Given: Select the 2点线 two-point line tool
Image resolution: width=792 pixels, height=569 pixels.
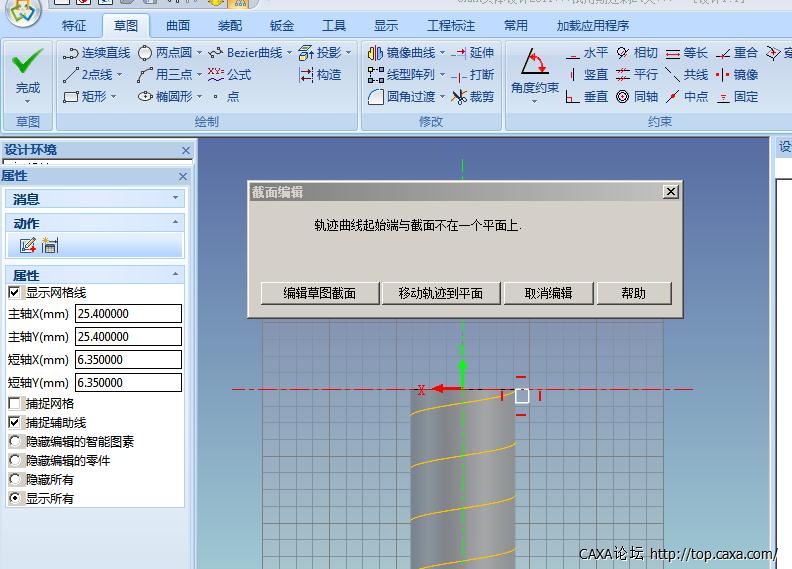Looking at the screenshot, I should coord(88,75).
